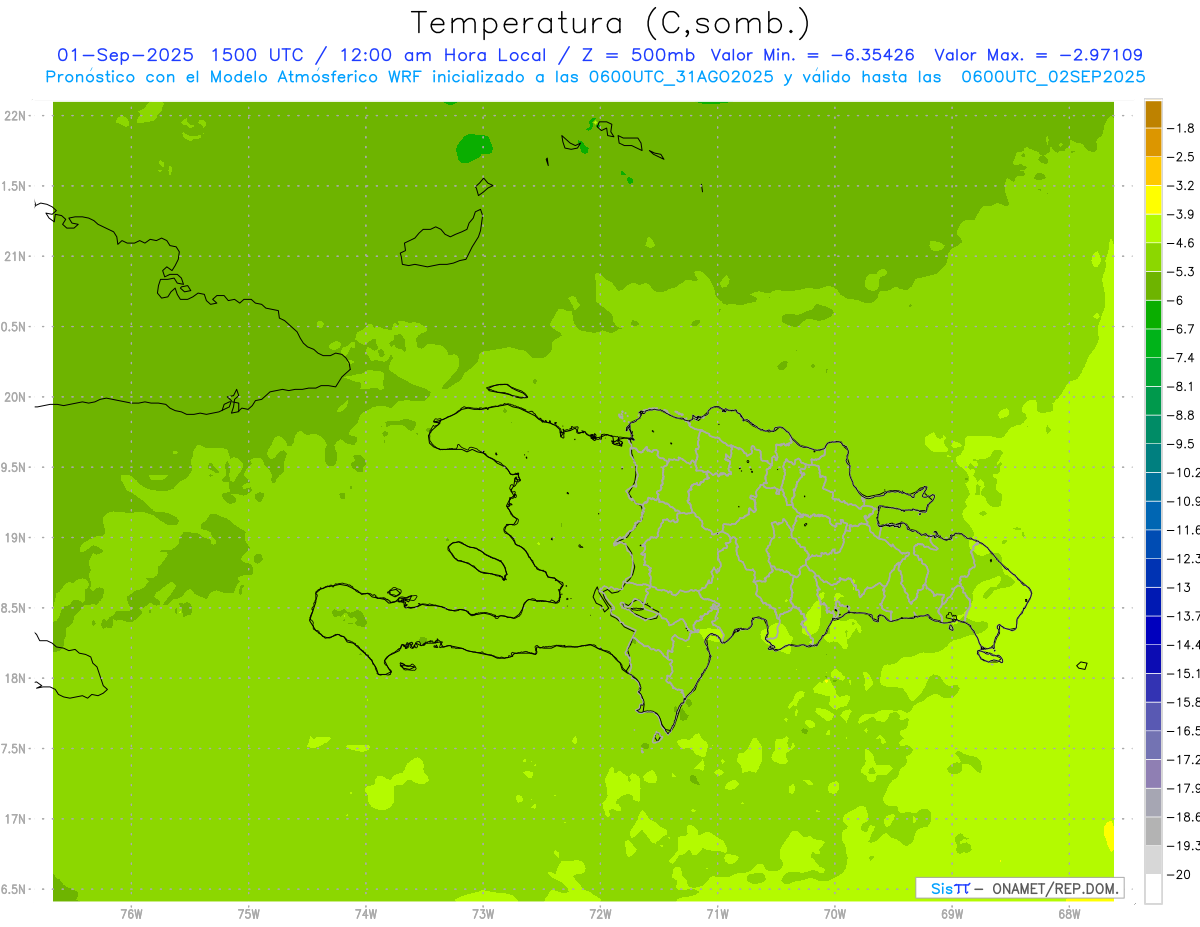Click the '75W' longitude label
This screenshot has width=1200, height=927.
pos(249,913)
